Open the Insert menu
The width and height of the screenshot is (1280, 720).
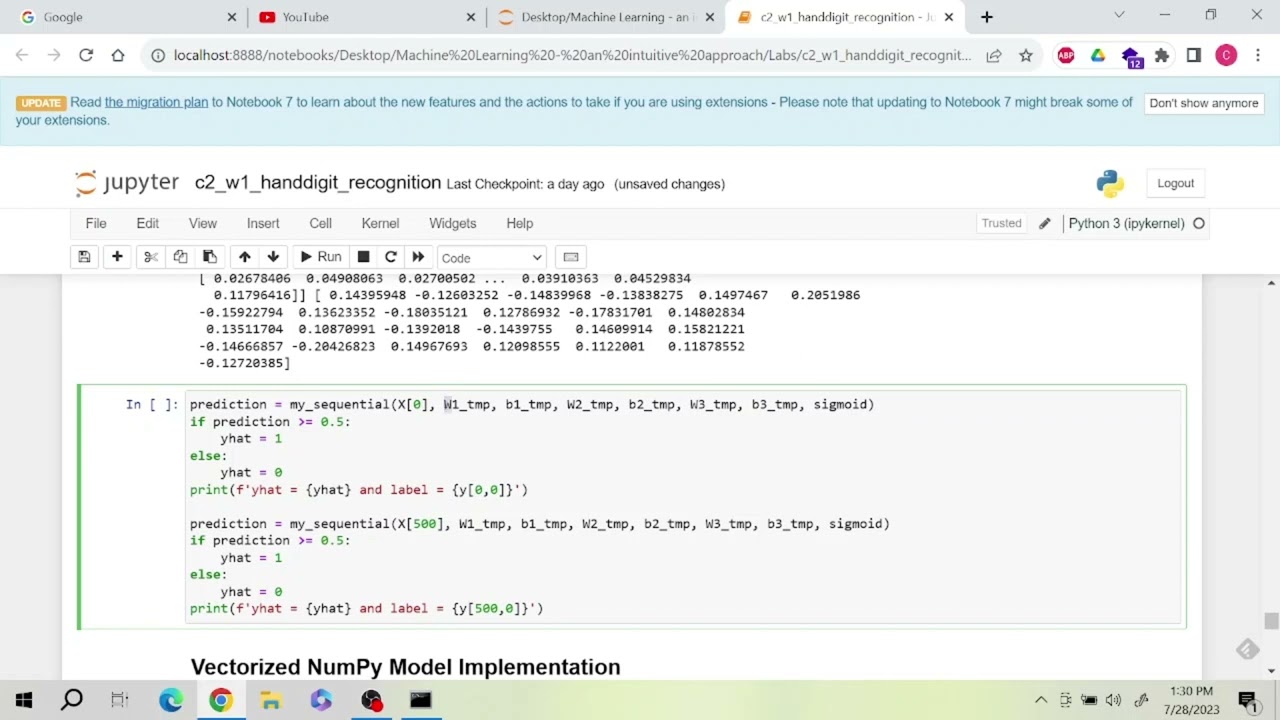click(263, 223)
